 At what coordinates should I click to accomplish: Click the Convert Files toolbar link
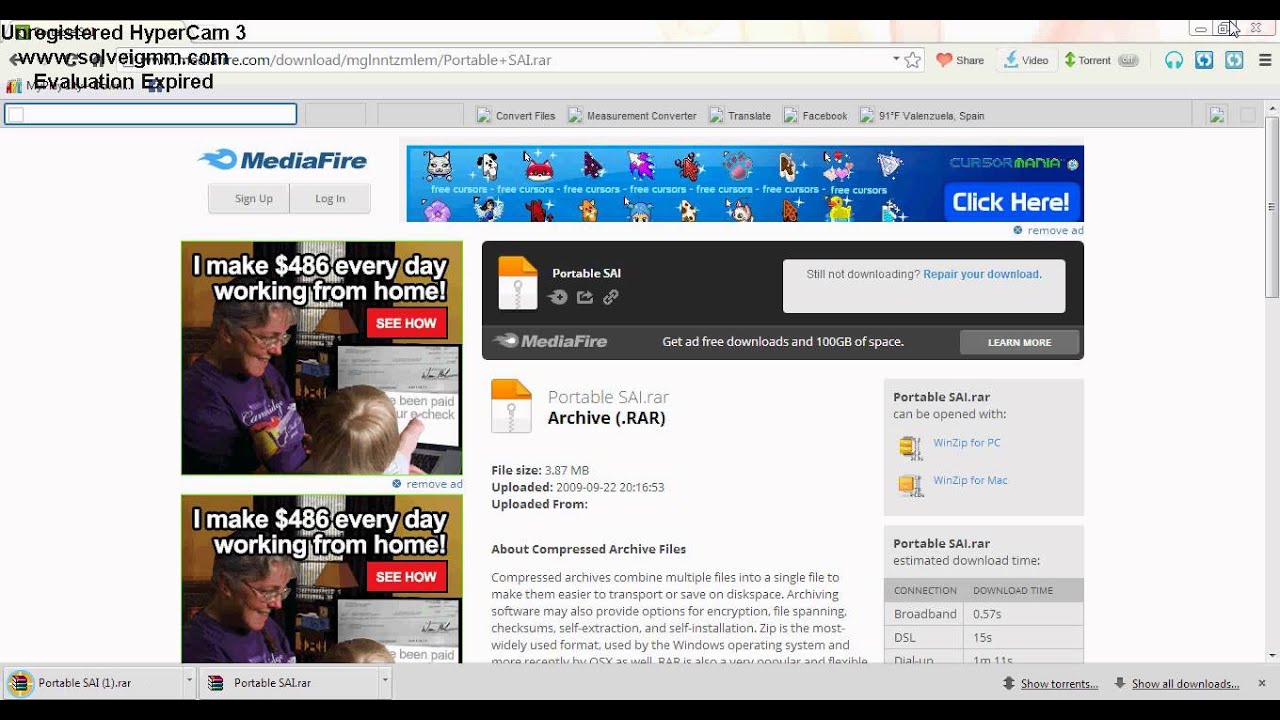[x=516, y=116]
